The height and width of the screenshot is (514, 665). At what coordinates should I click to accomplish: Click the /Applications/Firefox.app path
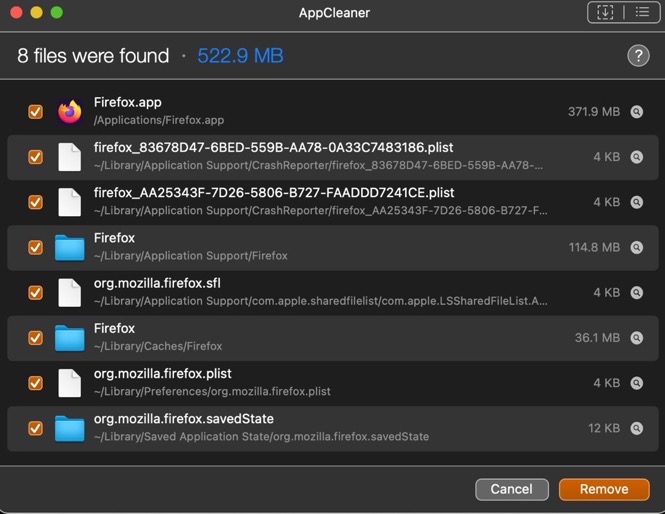(159, 120)
